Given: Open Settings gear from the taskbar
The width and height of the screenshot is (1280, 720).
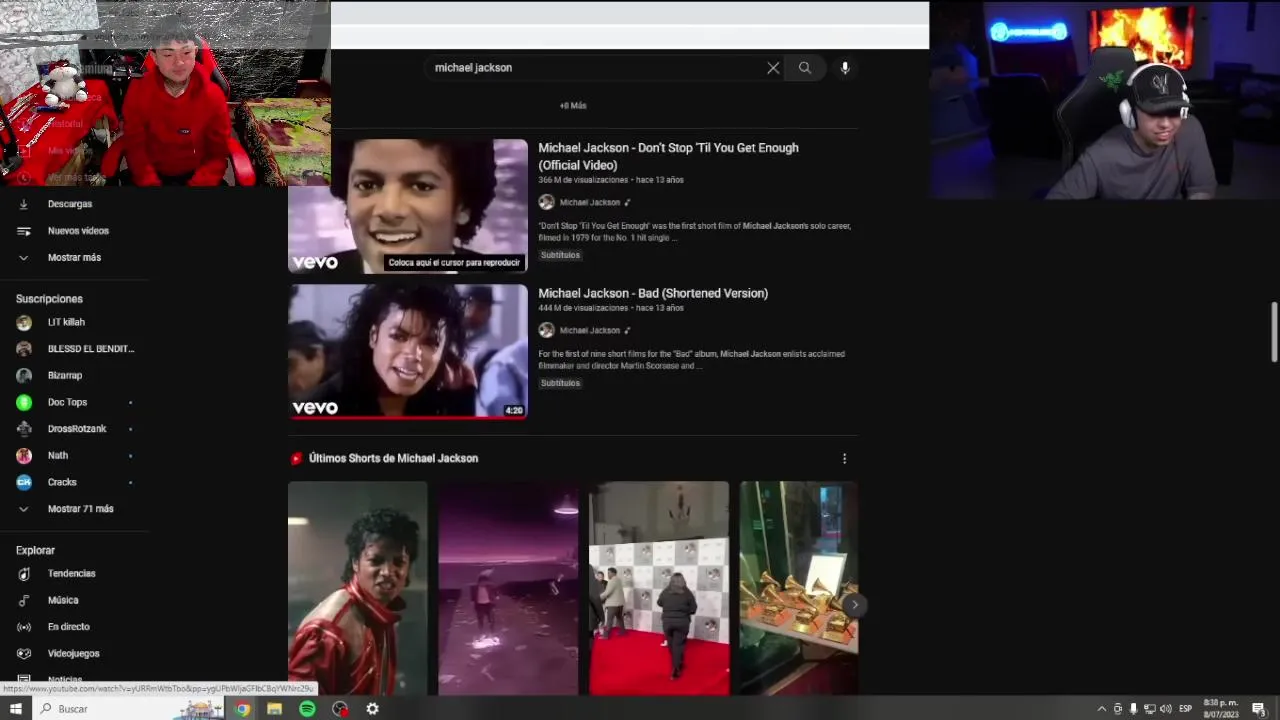Looking at the screenshot, I should pos(372,709).
